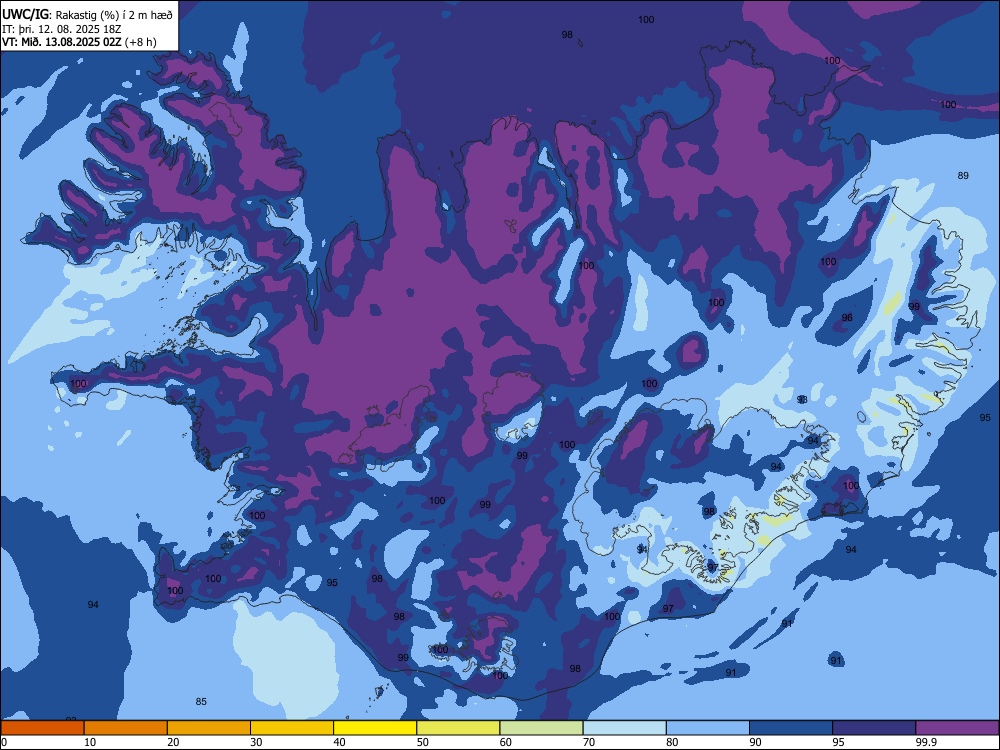Click the pale blue 70–80 legend swatch

click(x=624, y=728)
